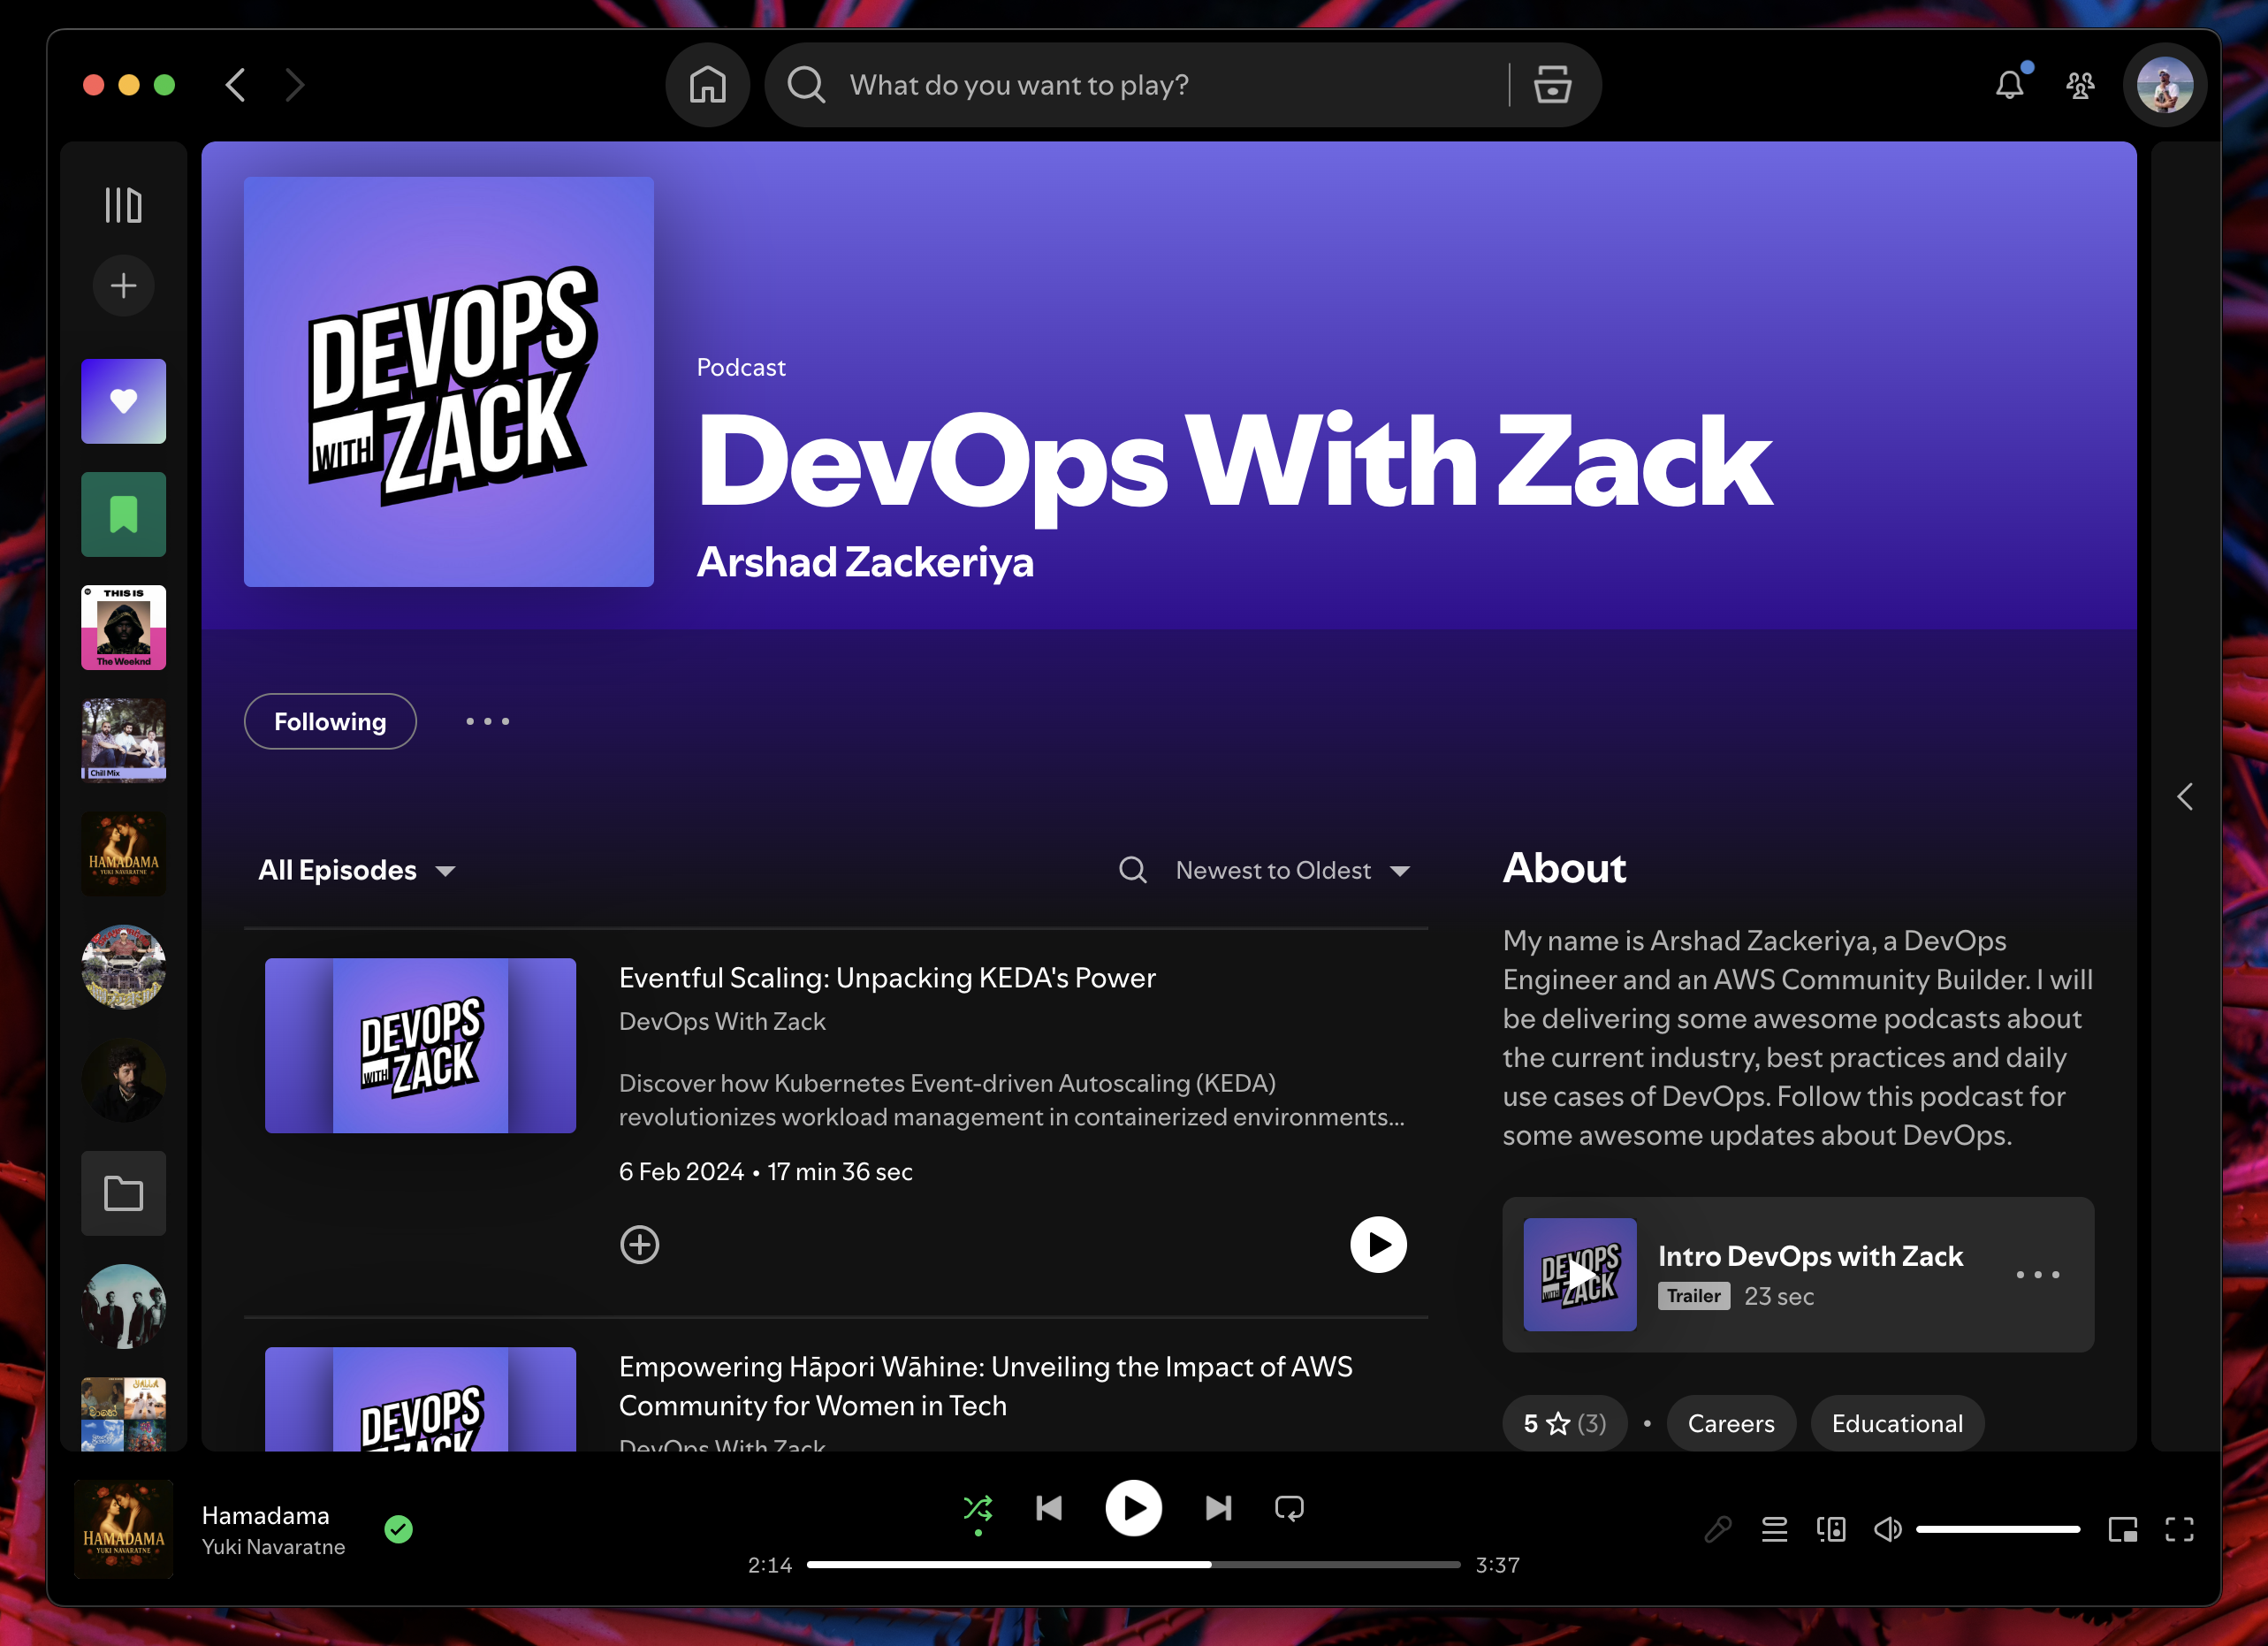Image resolution: width=2268 pixels, height=1646 pixels.
Task: Open Your Episodes saved podcasts
Action: [x=123, y=514]
